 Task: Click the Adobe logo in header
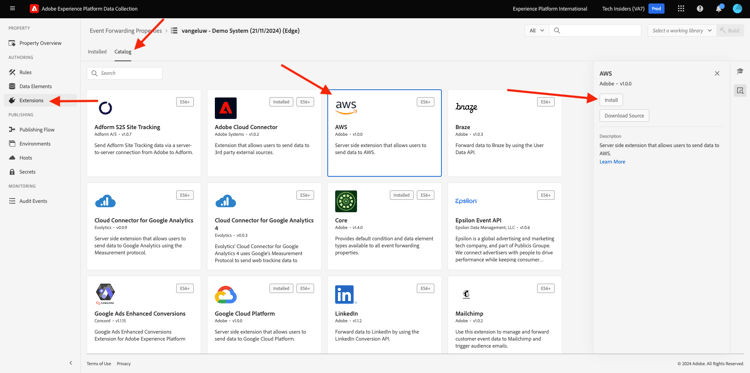[34, 9]
